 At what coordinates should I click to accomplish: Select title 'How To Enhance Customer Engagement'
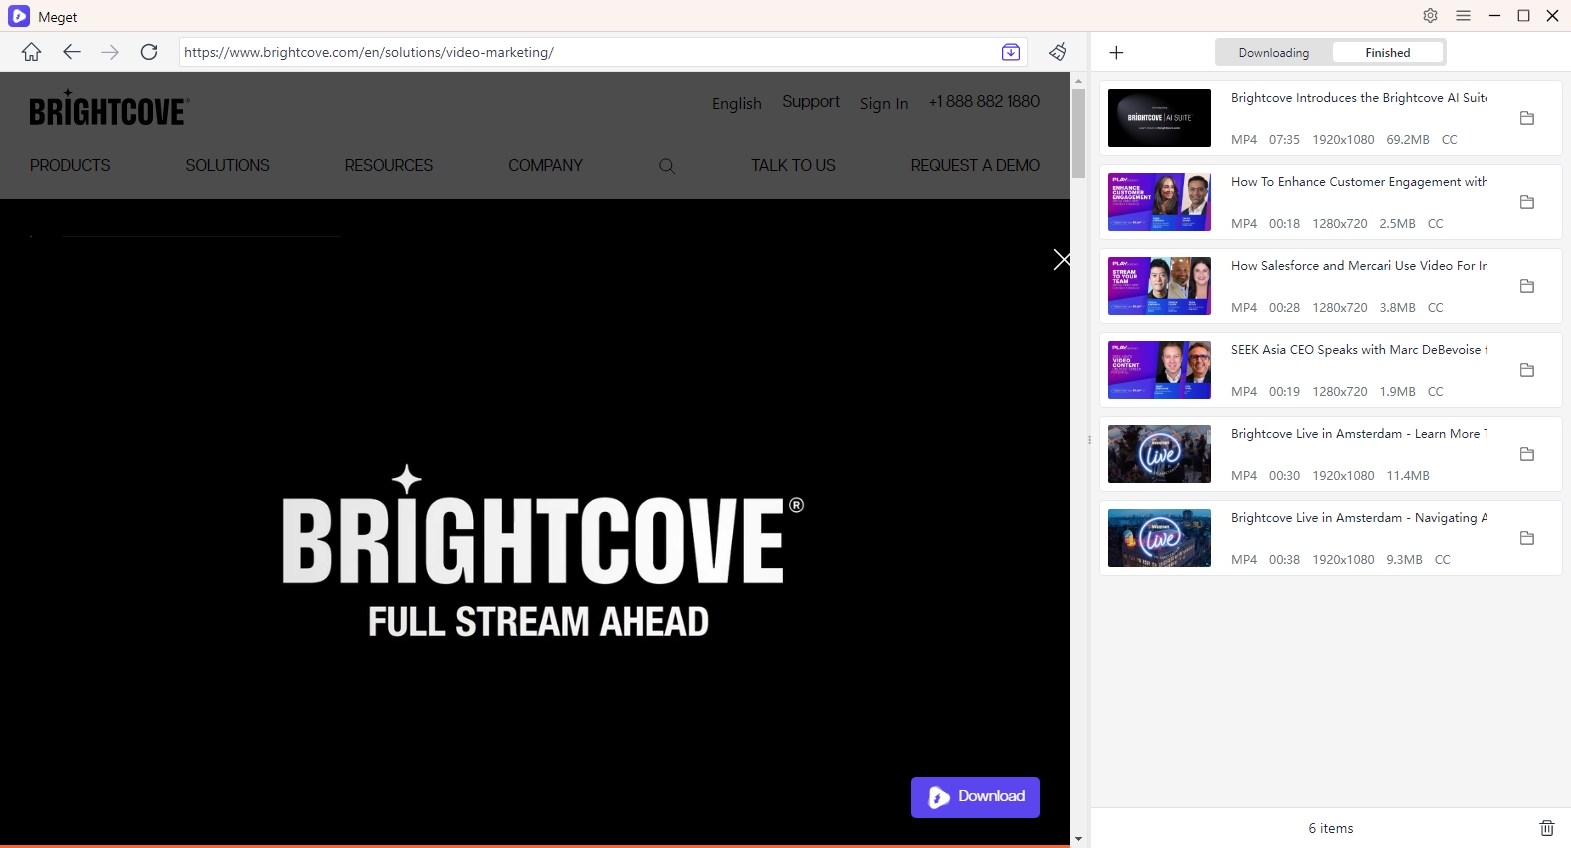click(1359, 182)
